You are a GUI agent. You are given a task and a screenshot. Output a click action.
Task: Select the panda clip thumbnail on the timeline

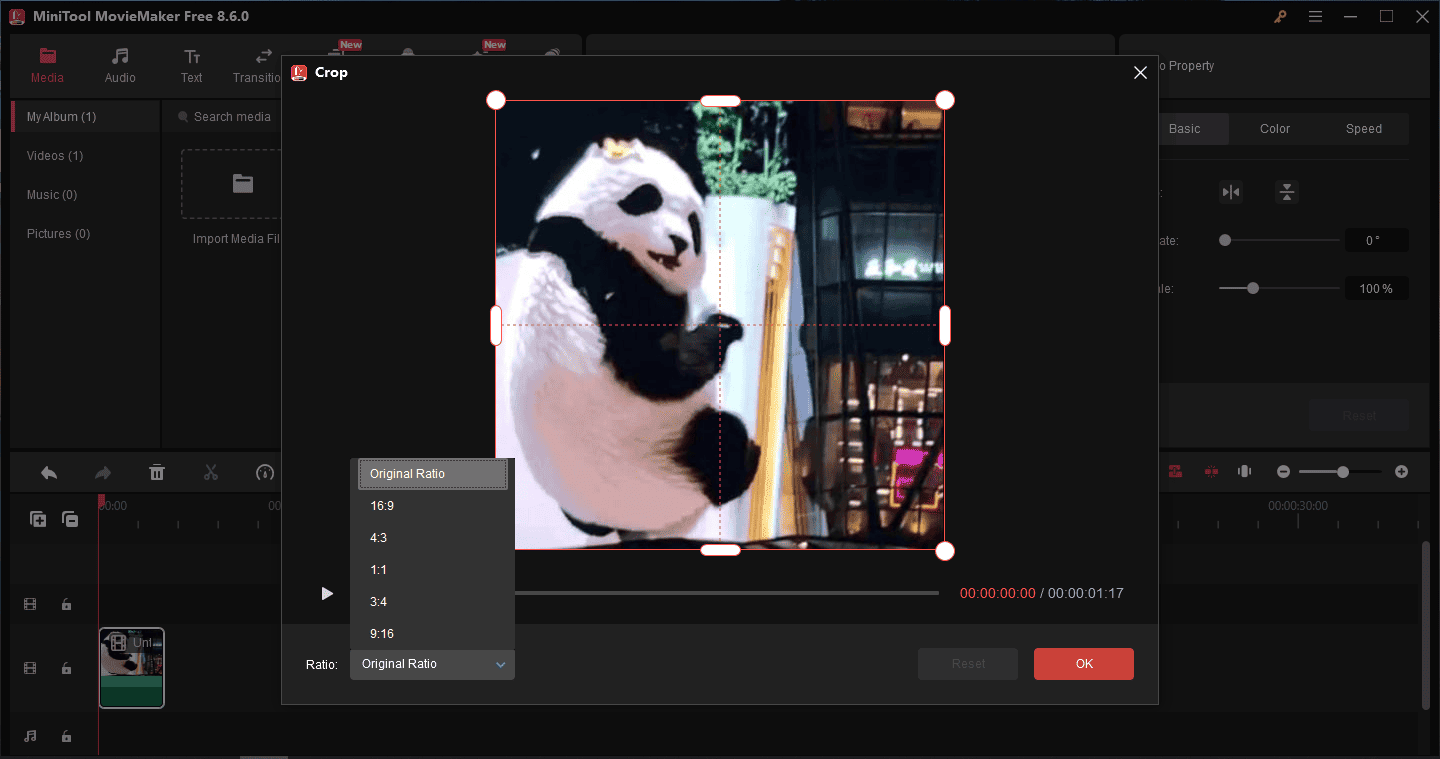(x=131, y=668)
